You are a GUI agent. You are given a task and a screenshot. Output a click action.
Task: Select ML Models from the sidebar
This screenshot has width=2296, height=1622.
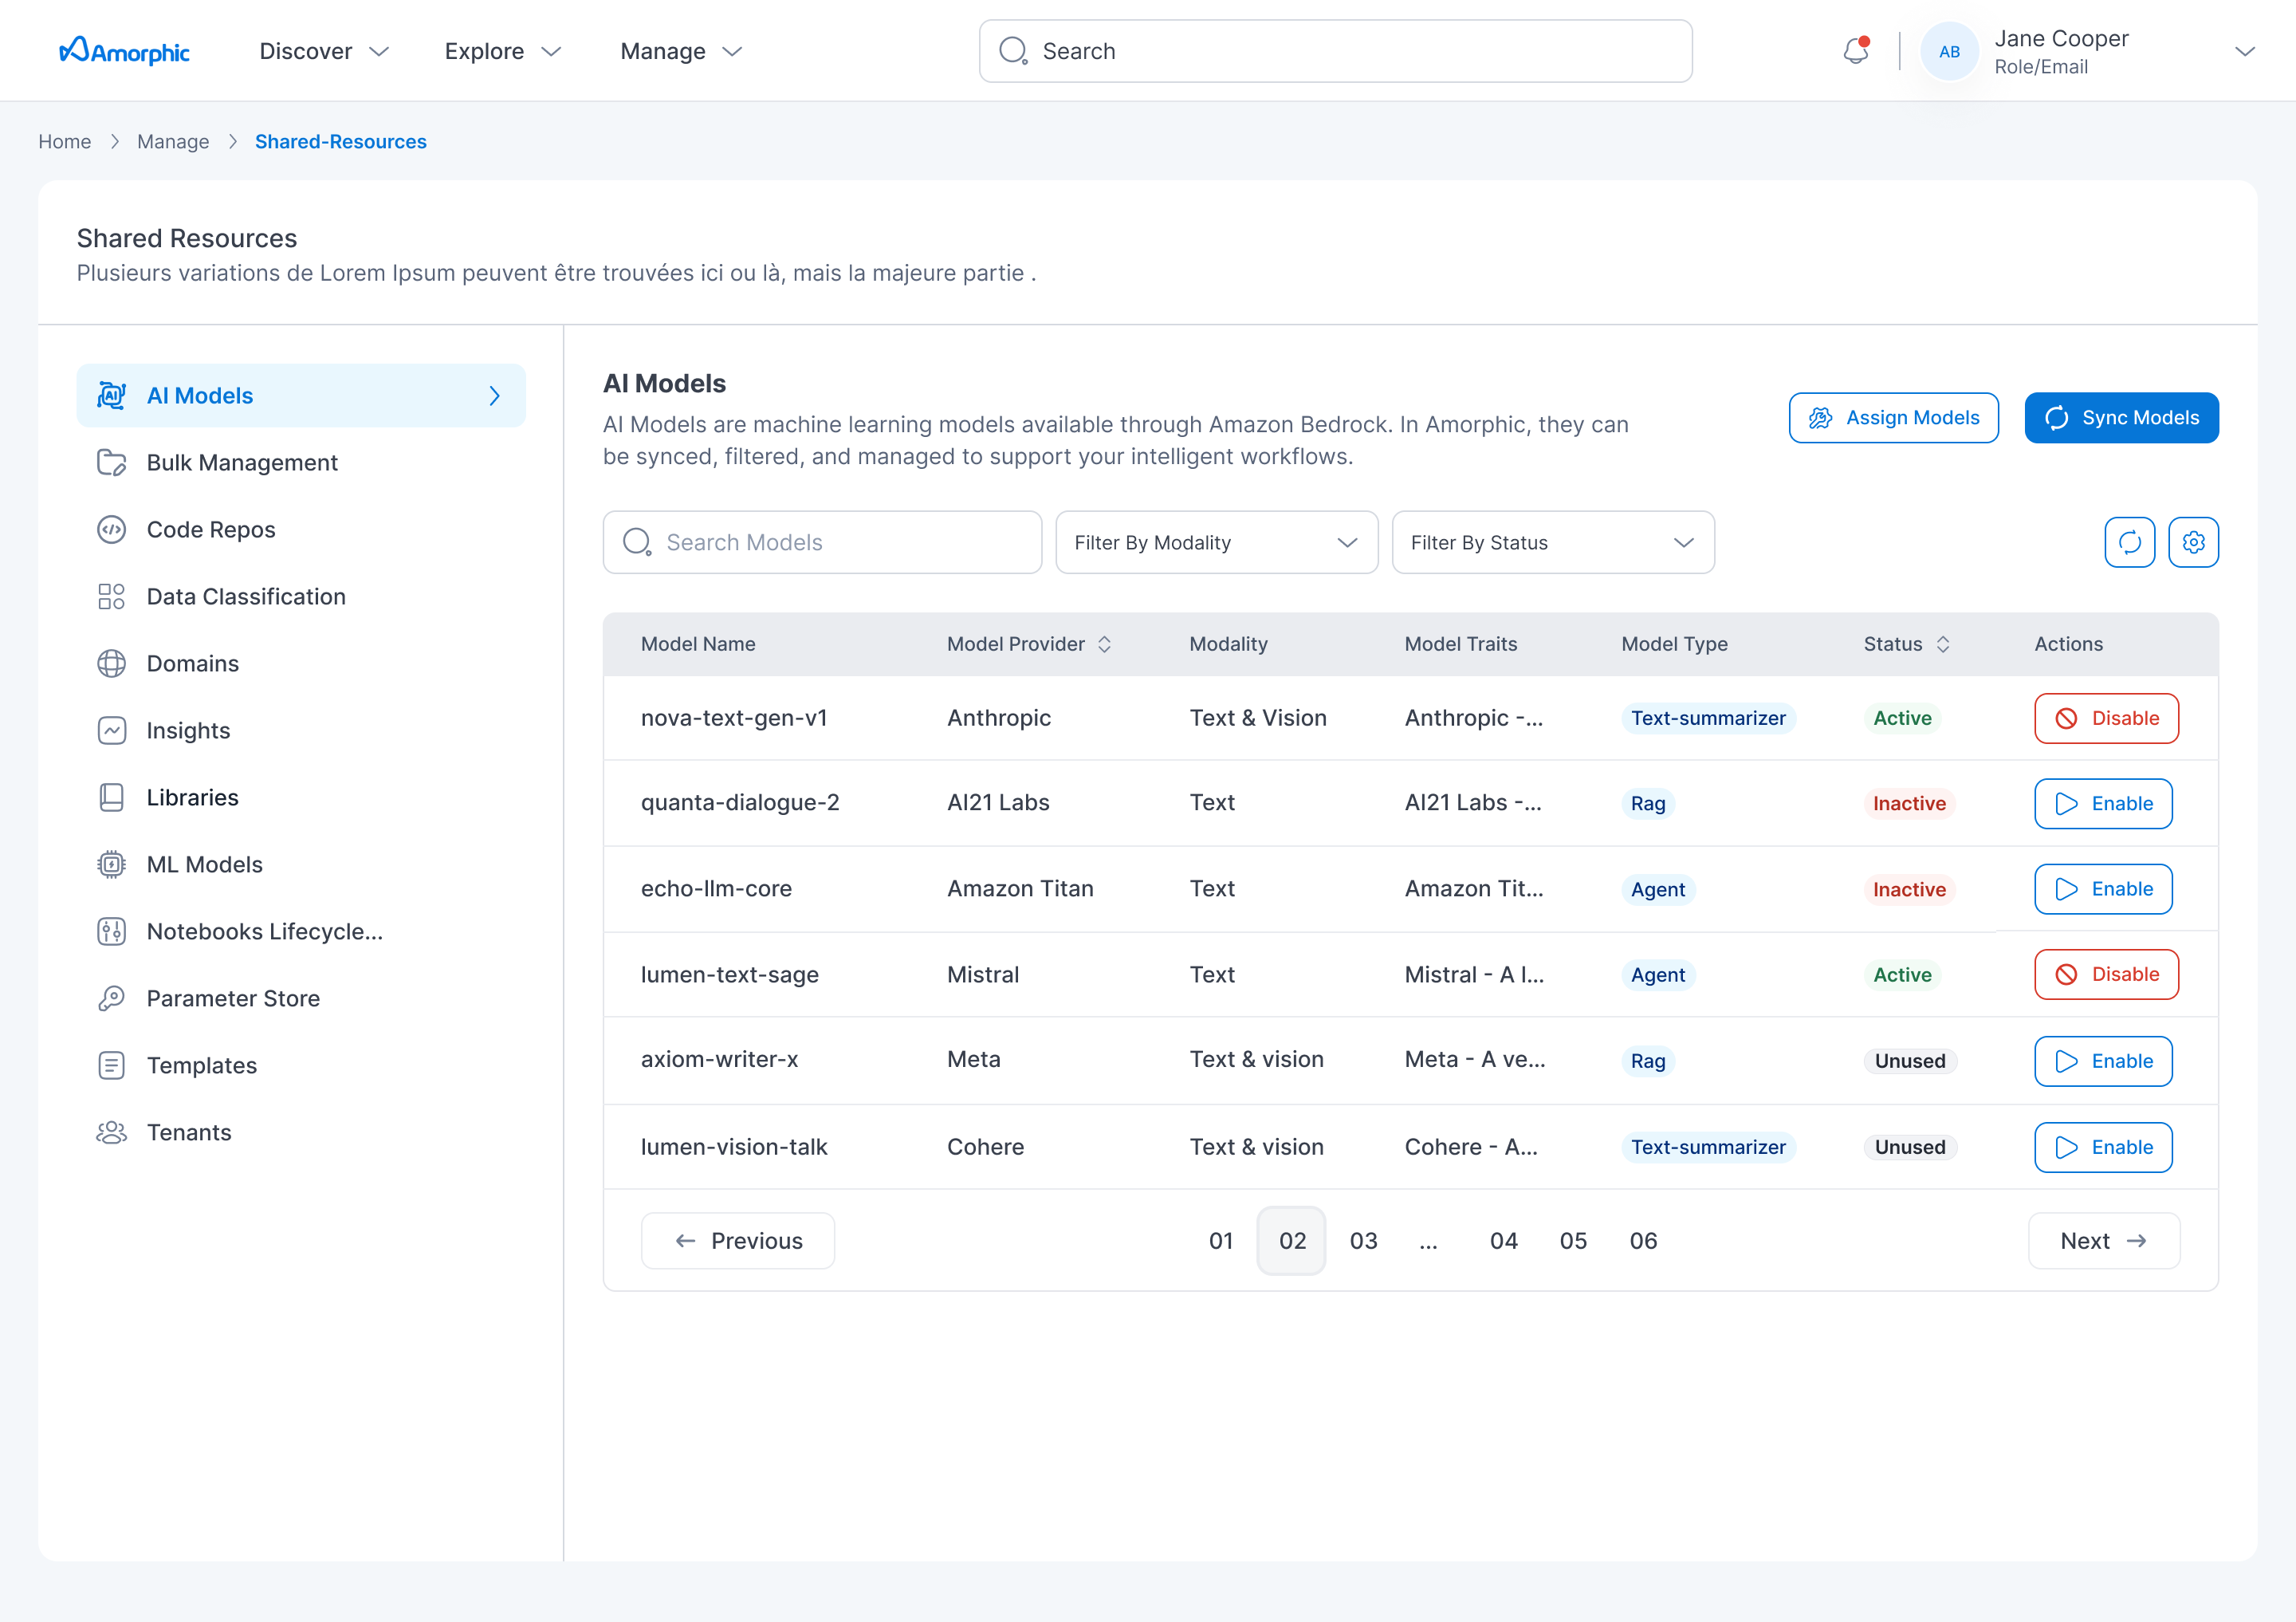tap(204, 864)
